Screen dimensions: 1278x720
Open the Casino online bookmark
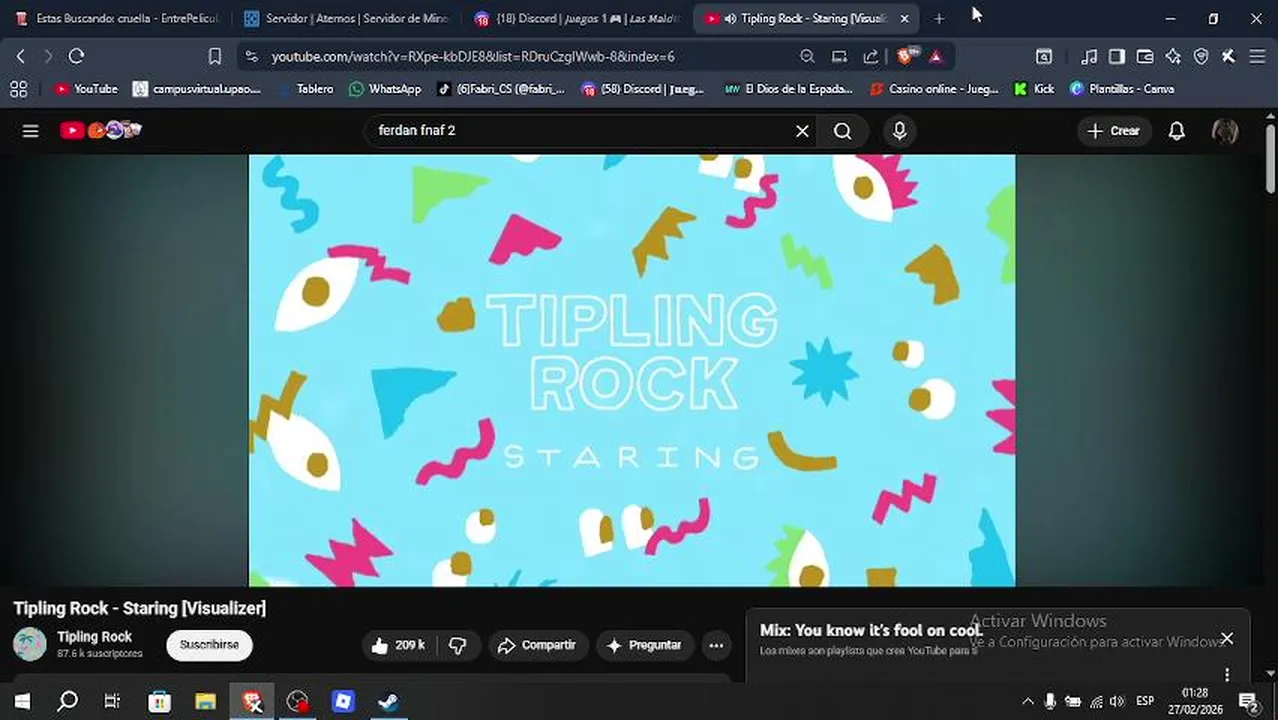point(934,89)
